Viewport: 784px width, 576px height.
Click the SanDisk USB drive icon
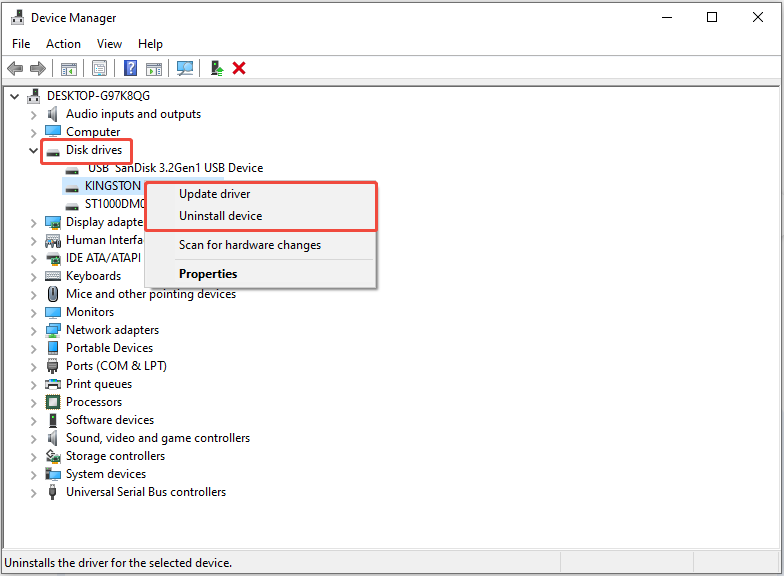72,170
